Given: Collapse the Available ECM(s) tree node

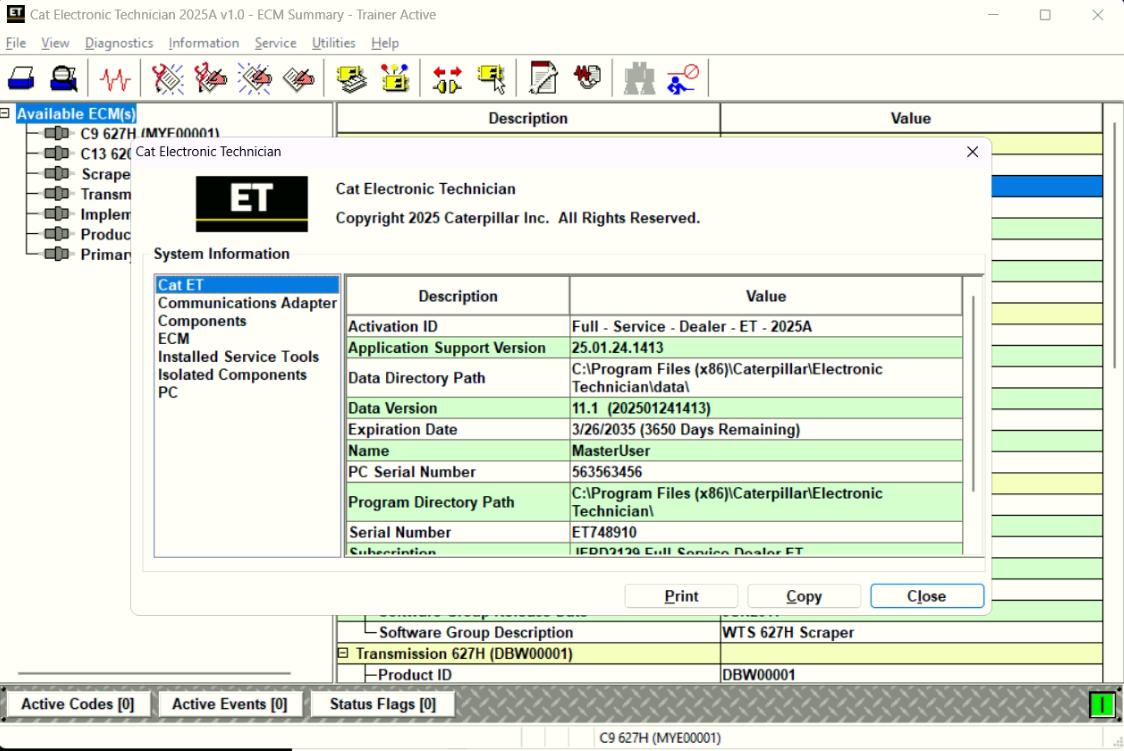Looking at the screenshot, I should click(x=5, y=113).
